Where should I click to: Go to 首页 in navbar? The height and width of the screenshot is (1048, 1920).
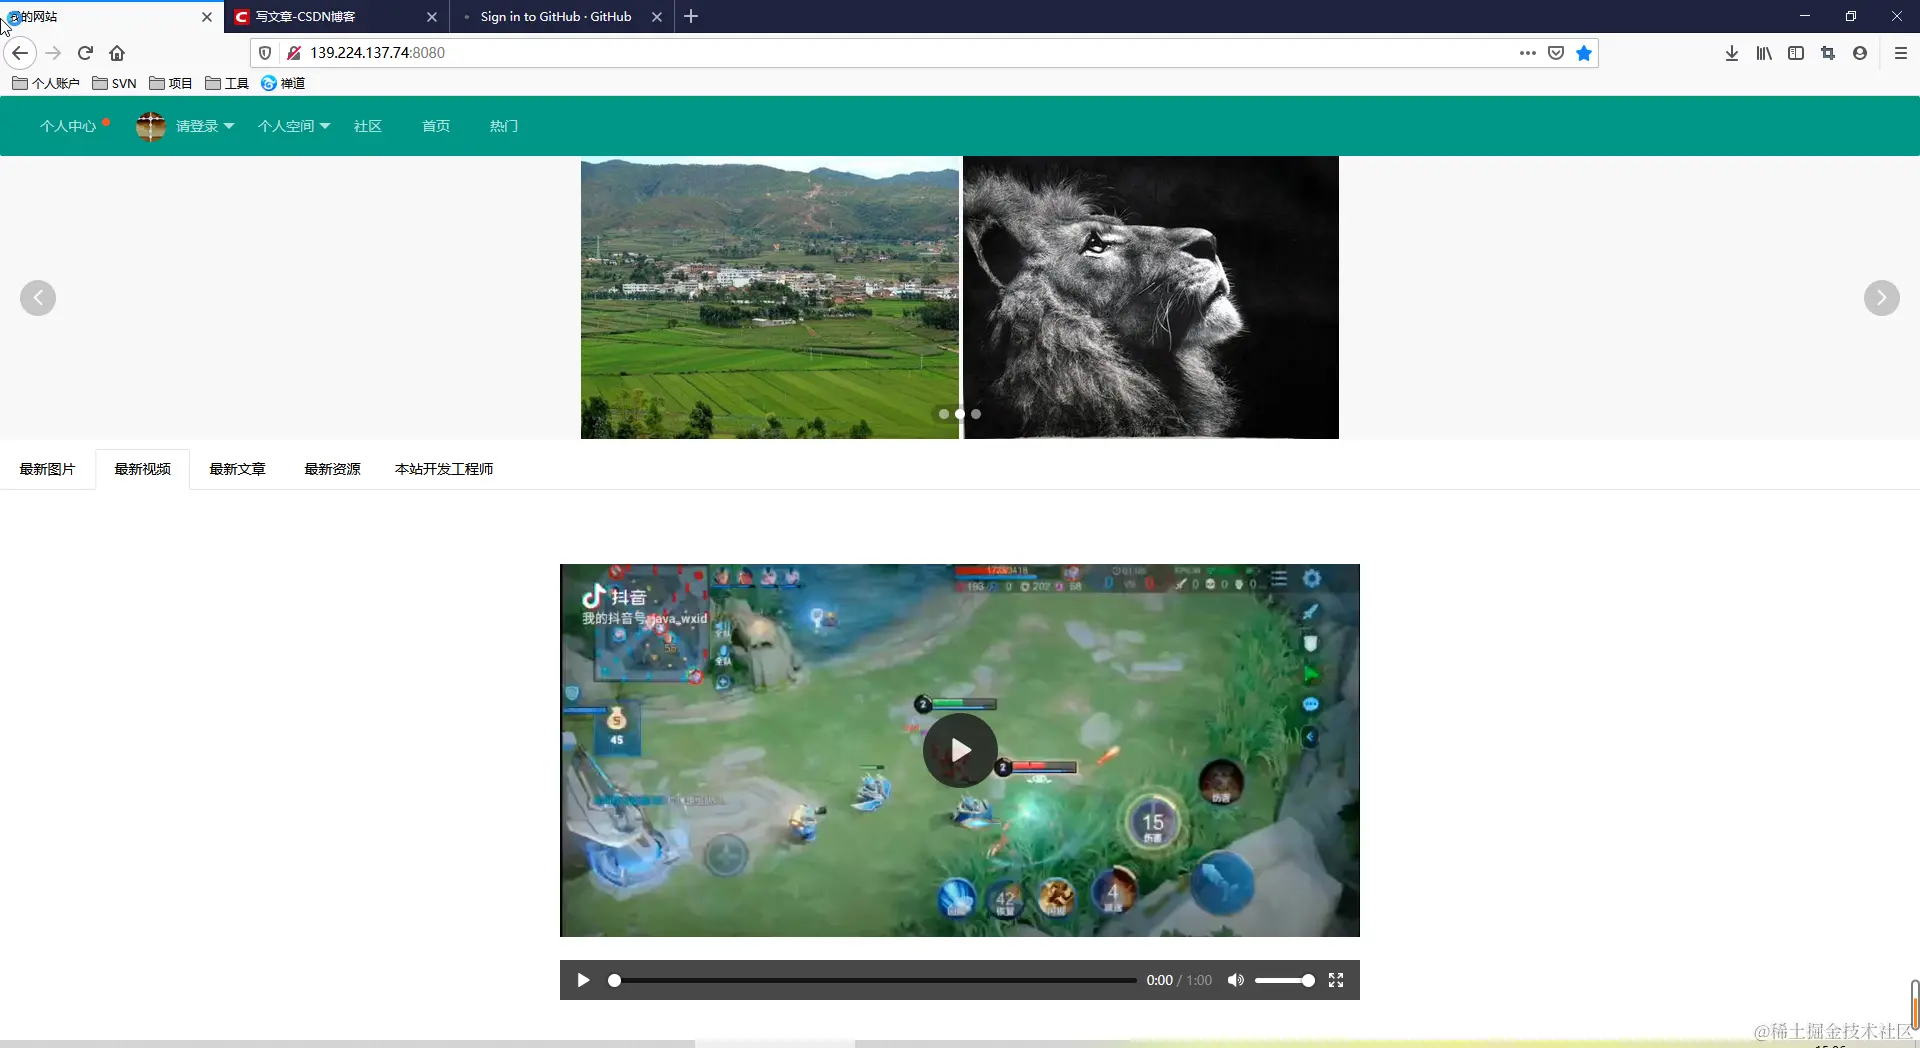(x=436, y=126)
